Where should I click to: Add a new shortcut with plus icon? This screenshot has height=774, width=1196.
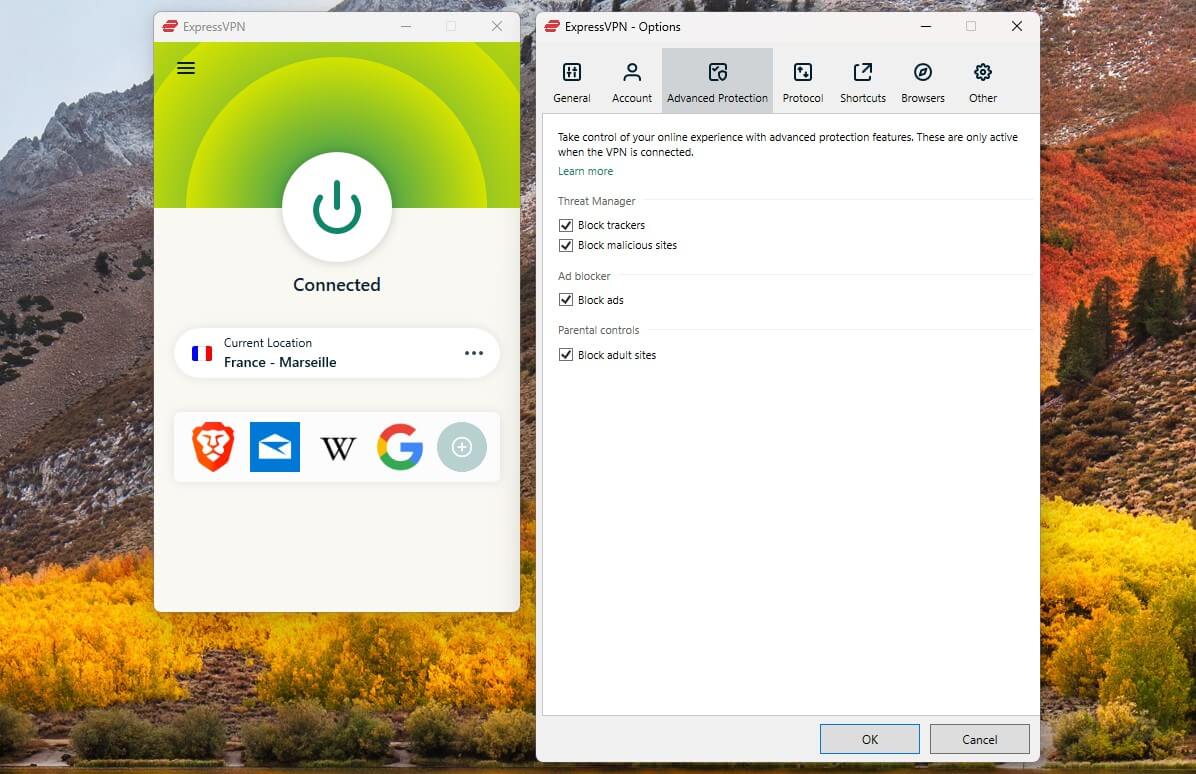[x=461, y=447]
